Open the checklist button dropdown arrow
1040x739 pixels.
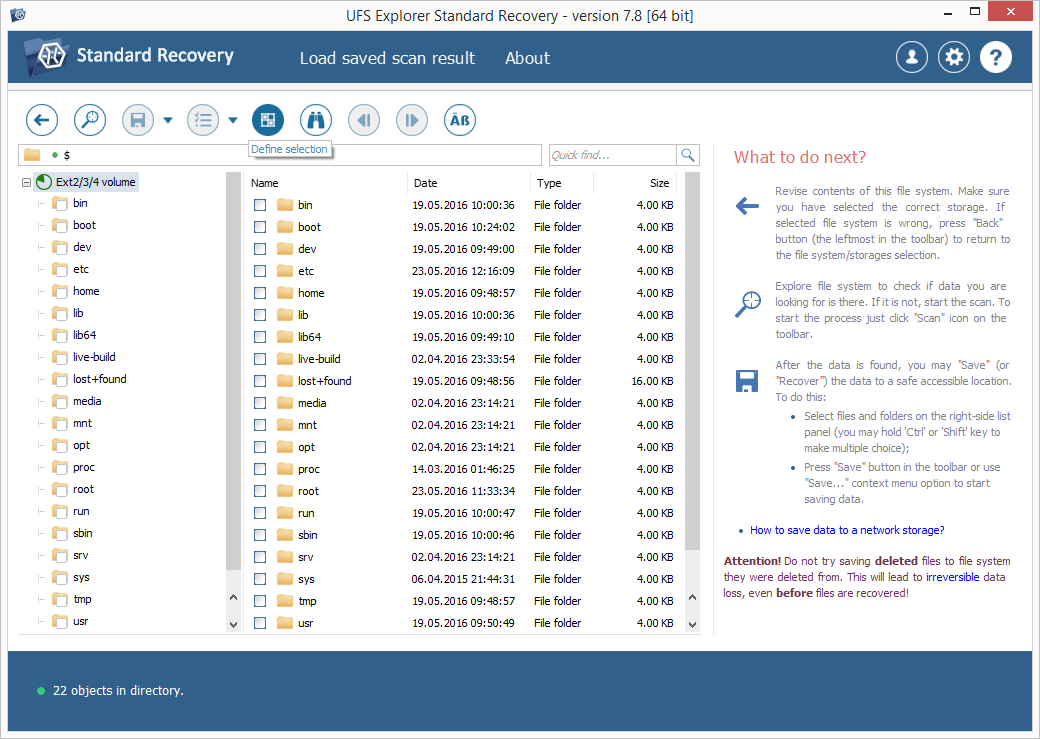coord(233,120)
